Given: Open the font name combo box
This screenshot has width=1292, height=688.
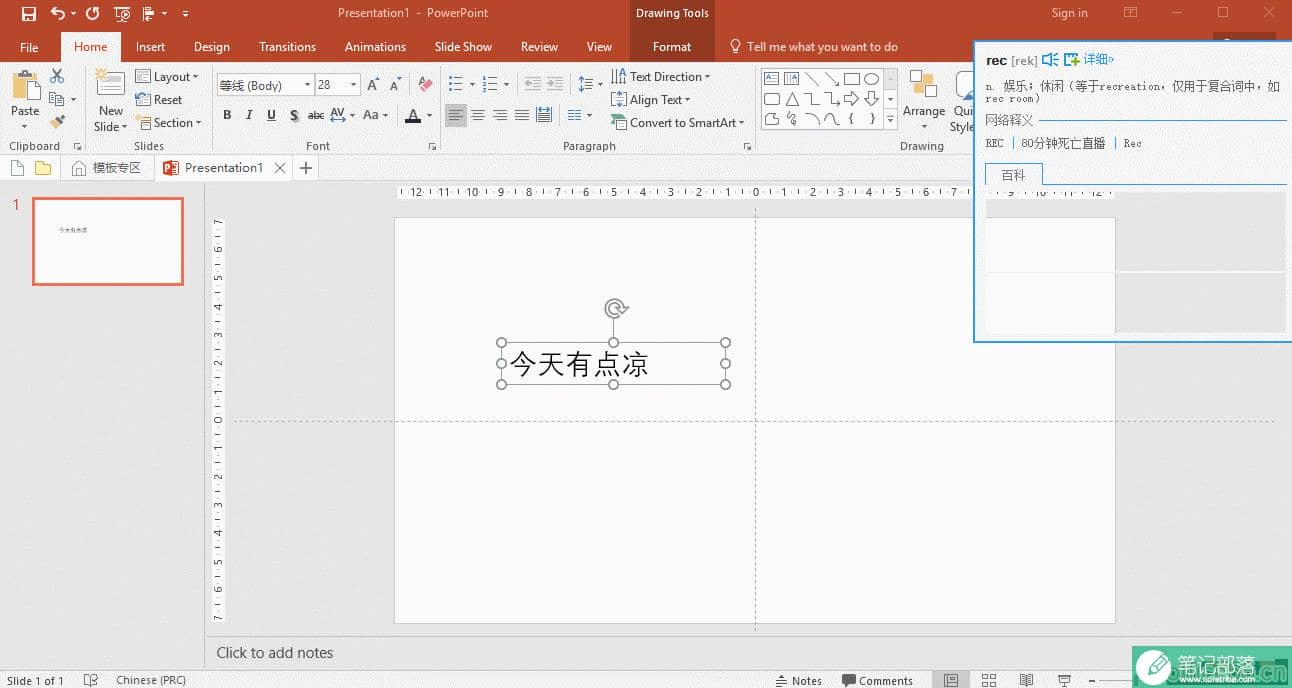Looking at the screenshot, I should tap(265, 85).
